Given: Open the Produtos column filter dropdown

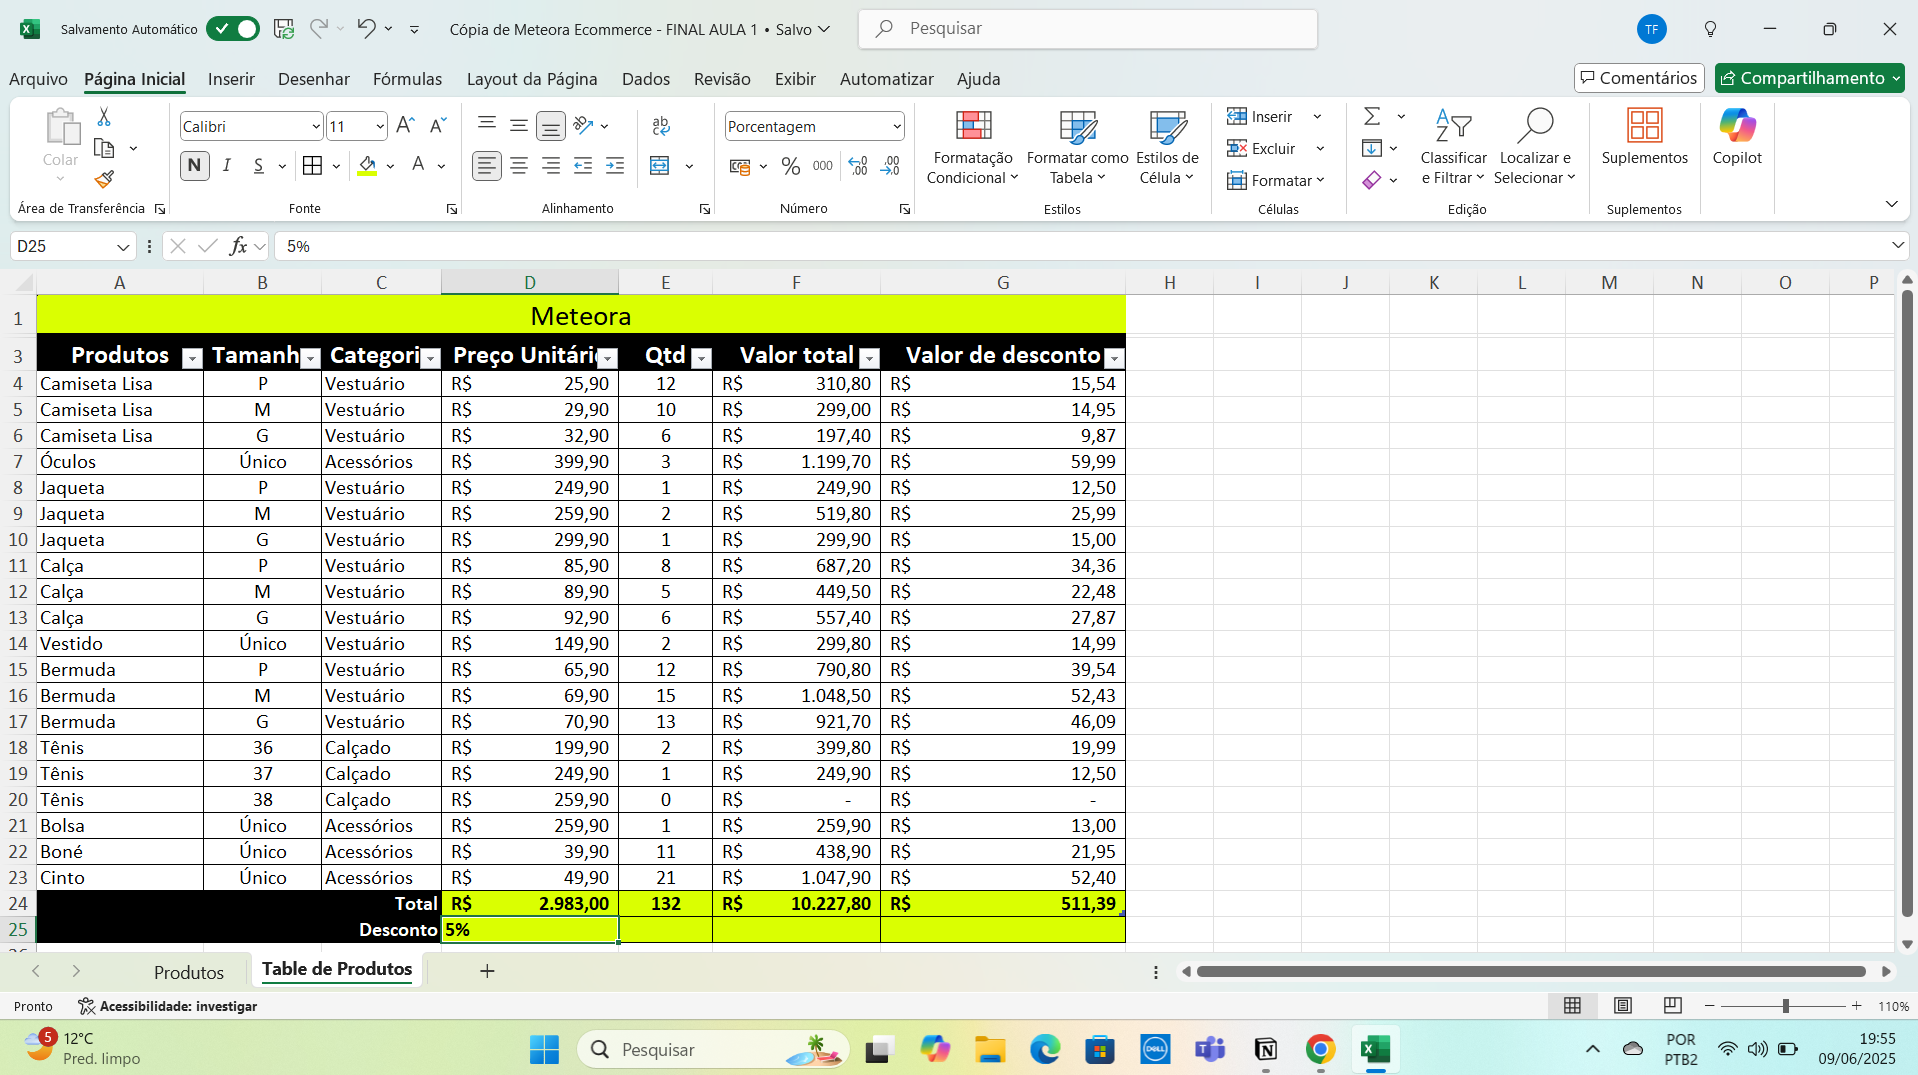Looking at the screenshot, I should pyautogui.click(x=192, y=358).
